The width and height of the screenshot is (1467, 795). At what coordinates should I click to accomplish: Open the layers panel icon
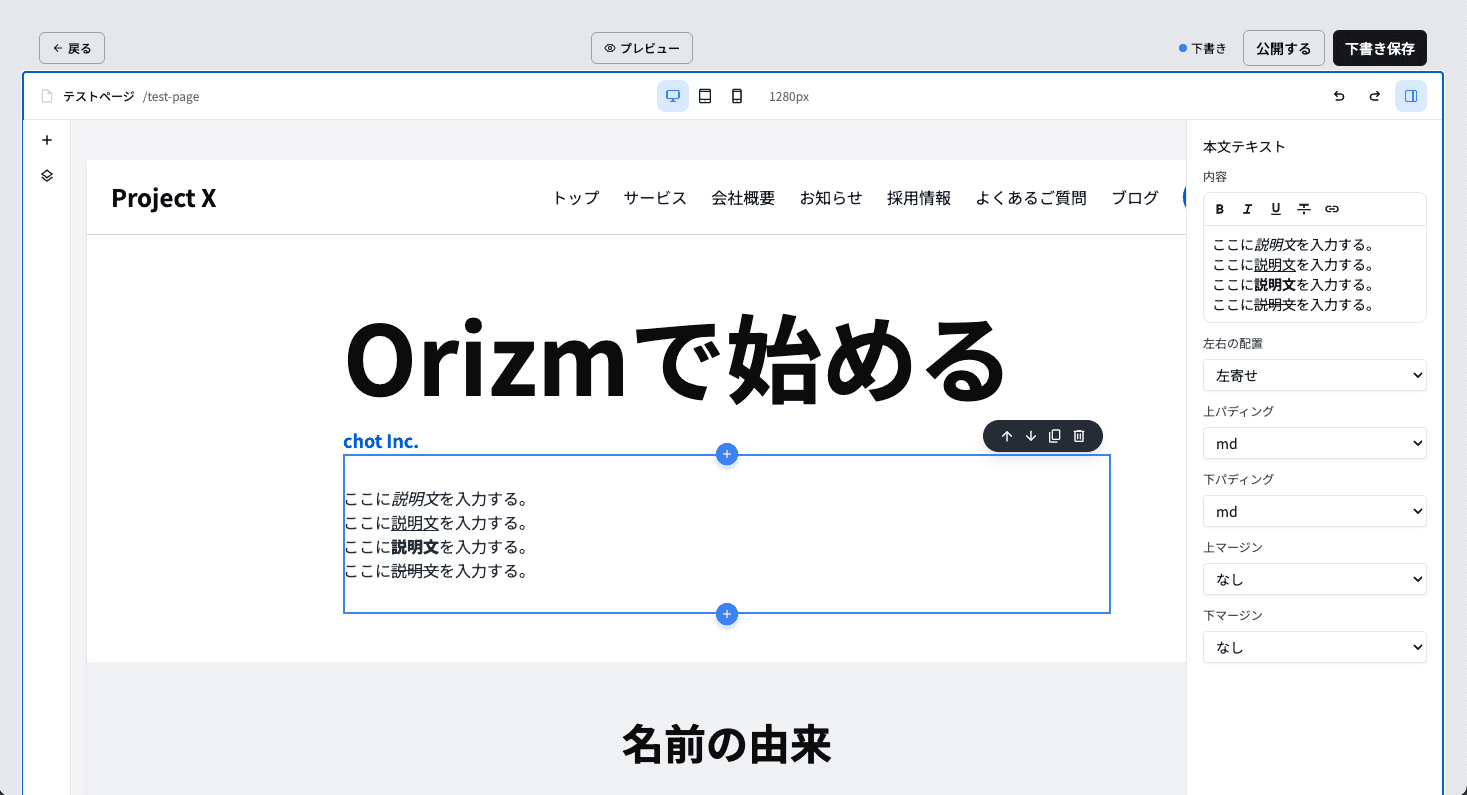pos(46,175)
